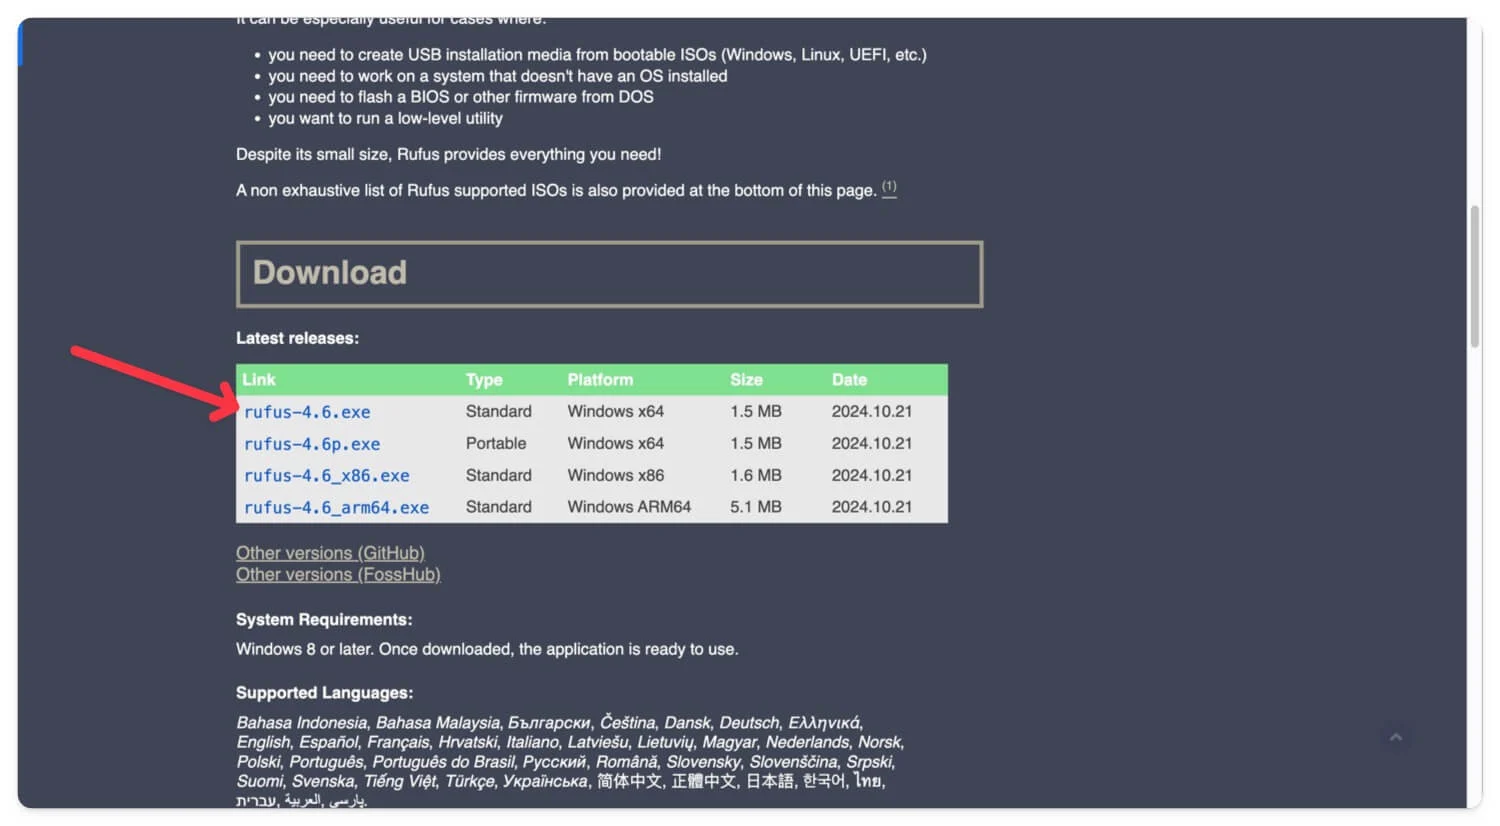Viewport: 1500px width, 826px height.
Task: Select the Date column header
Action: click(849, 380)
